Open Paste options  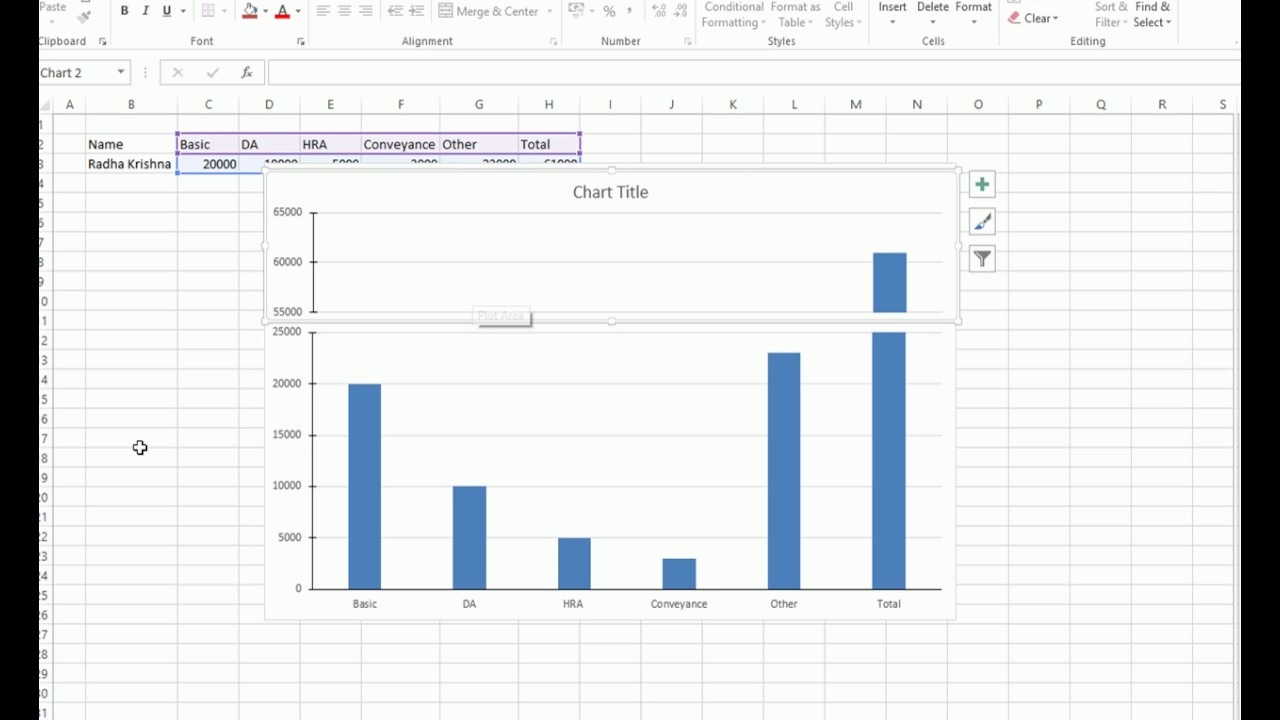tap(52, 12)
